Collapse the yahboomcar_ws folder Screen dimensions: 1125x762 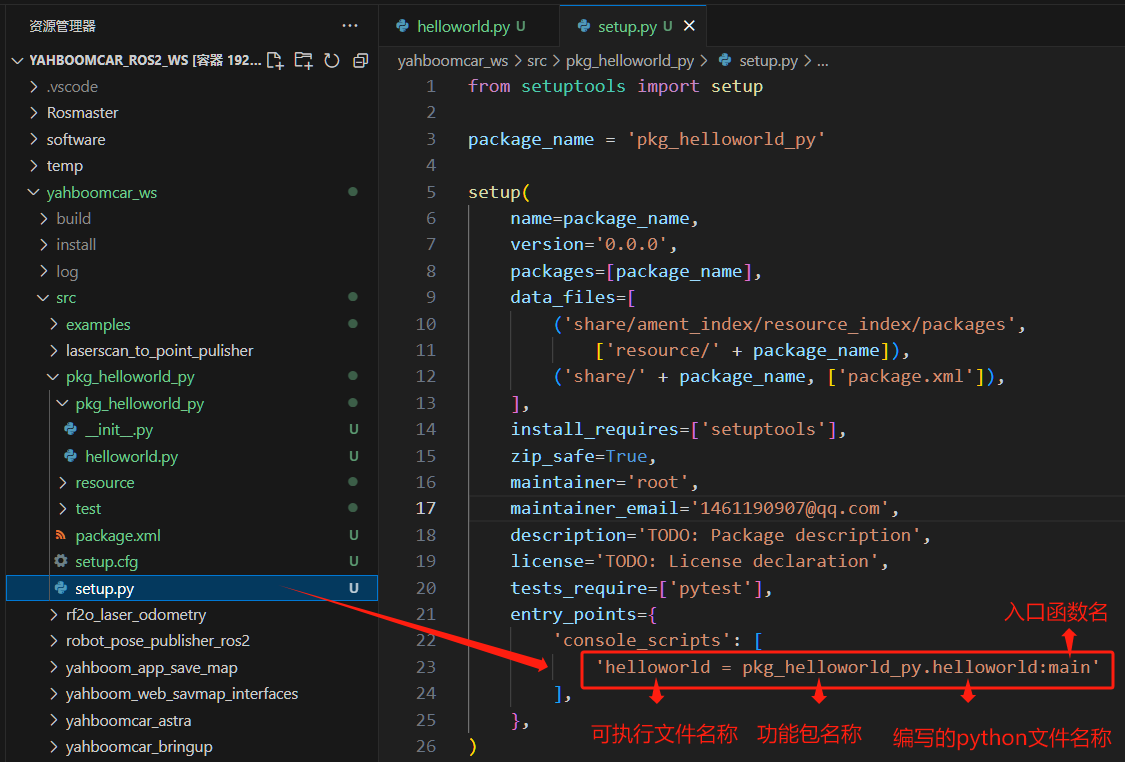point(101,192)
